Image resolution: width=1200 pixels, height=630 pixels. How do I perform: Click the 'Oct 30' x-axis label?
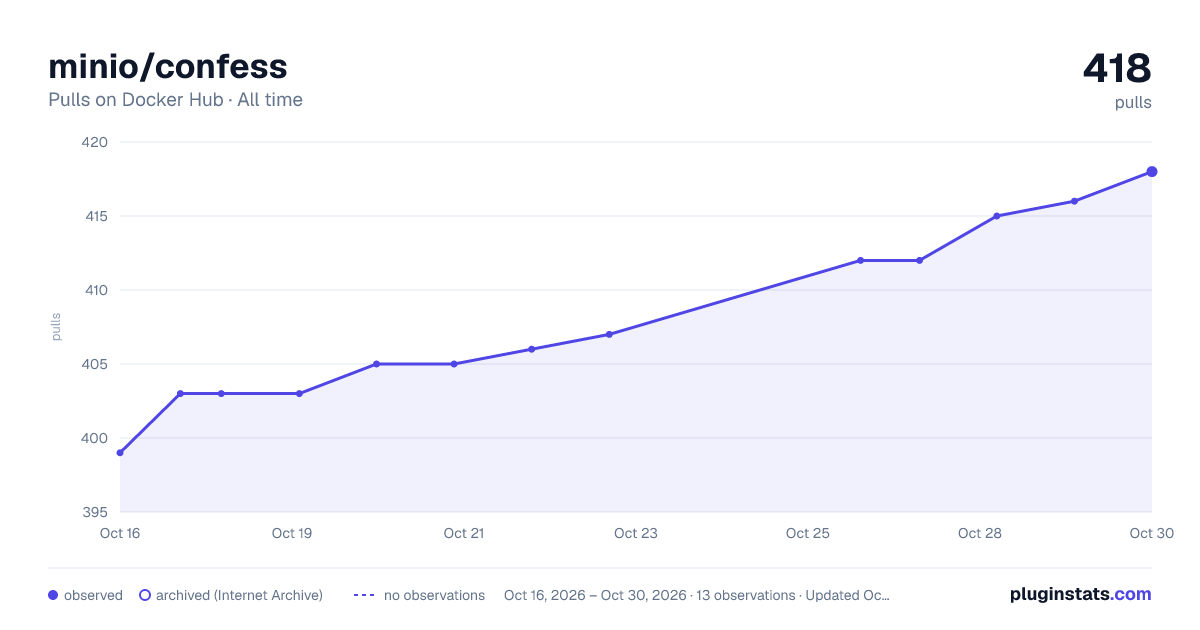click(1152, 533)
